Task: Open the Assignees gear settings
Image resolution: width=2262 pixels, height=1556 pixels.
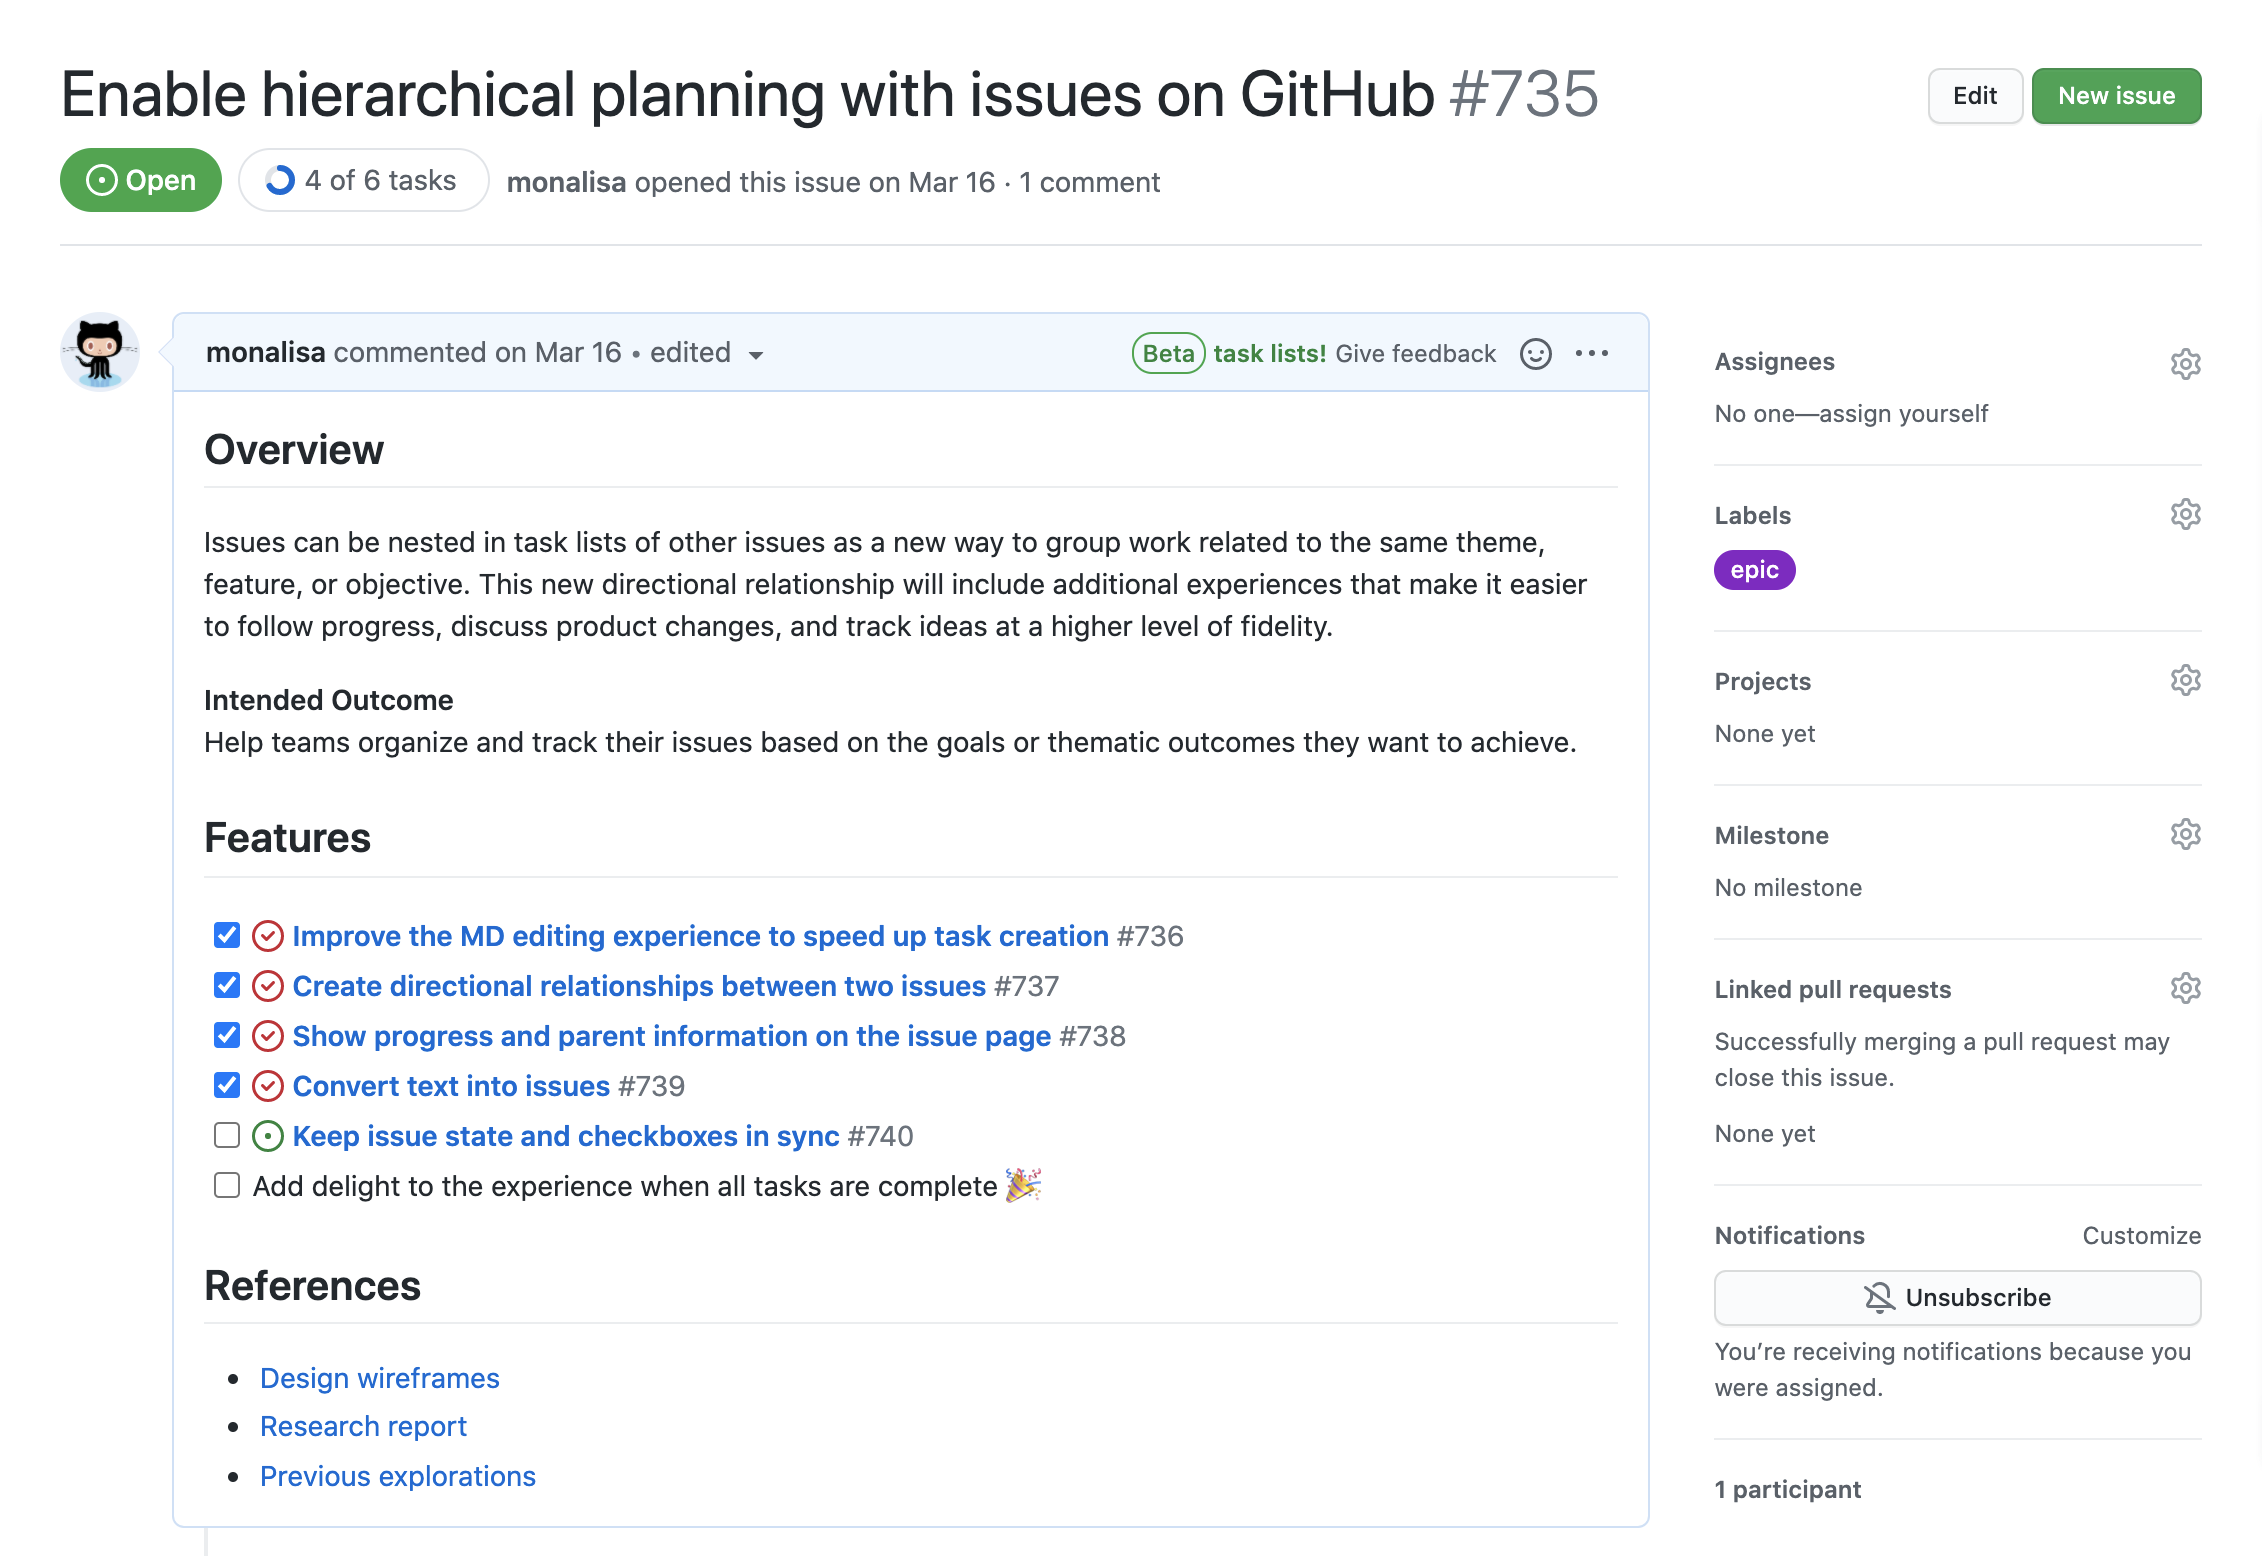Action: pyautogui.click(x=2185, y=364)
